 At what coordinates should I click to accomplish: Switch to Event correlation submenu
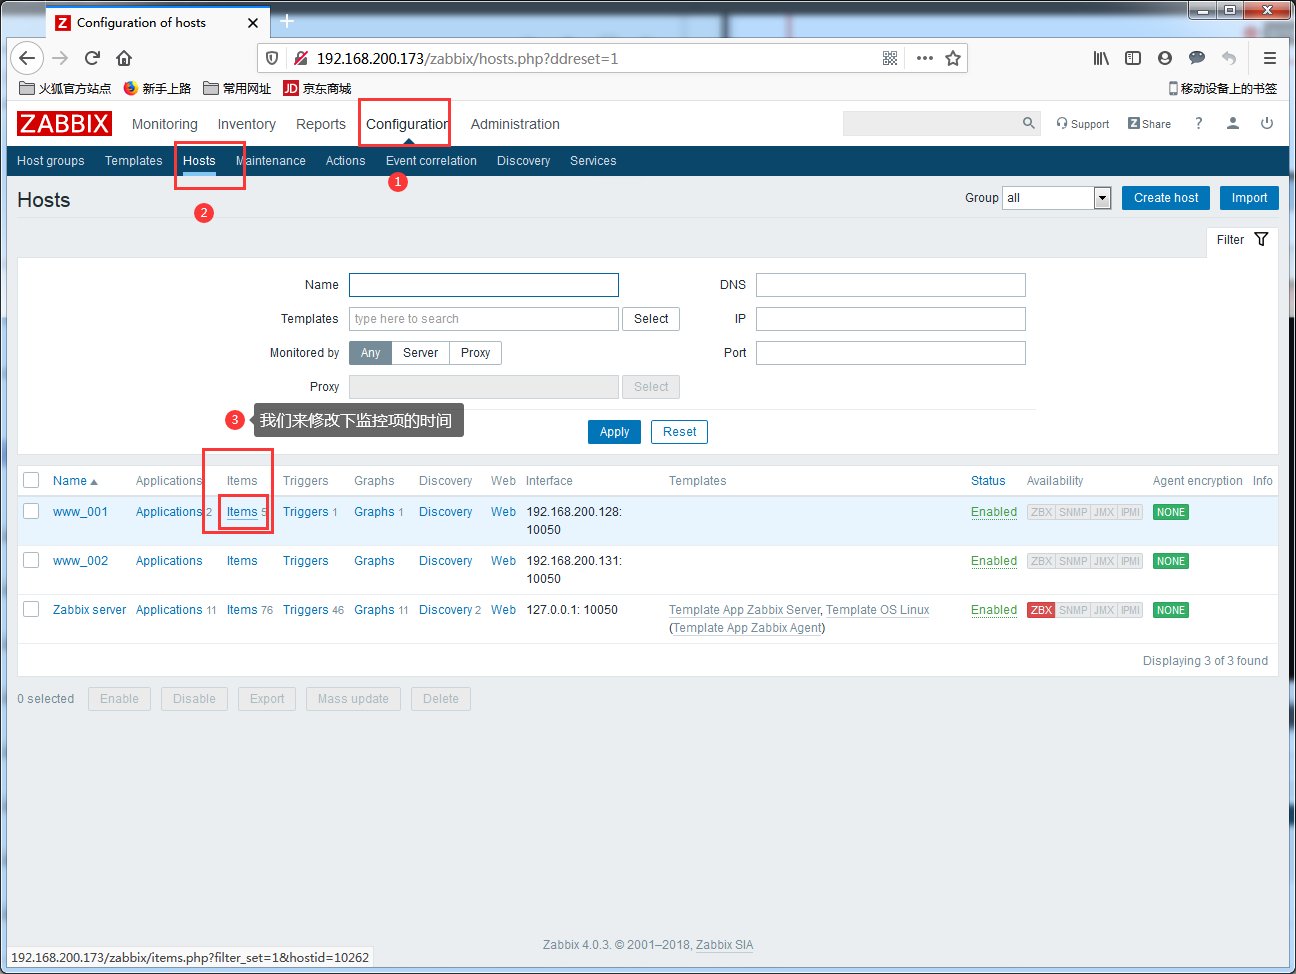431,161
